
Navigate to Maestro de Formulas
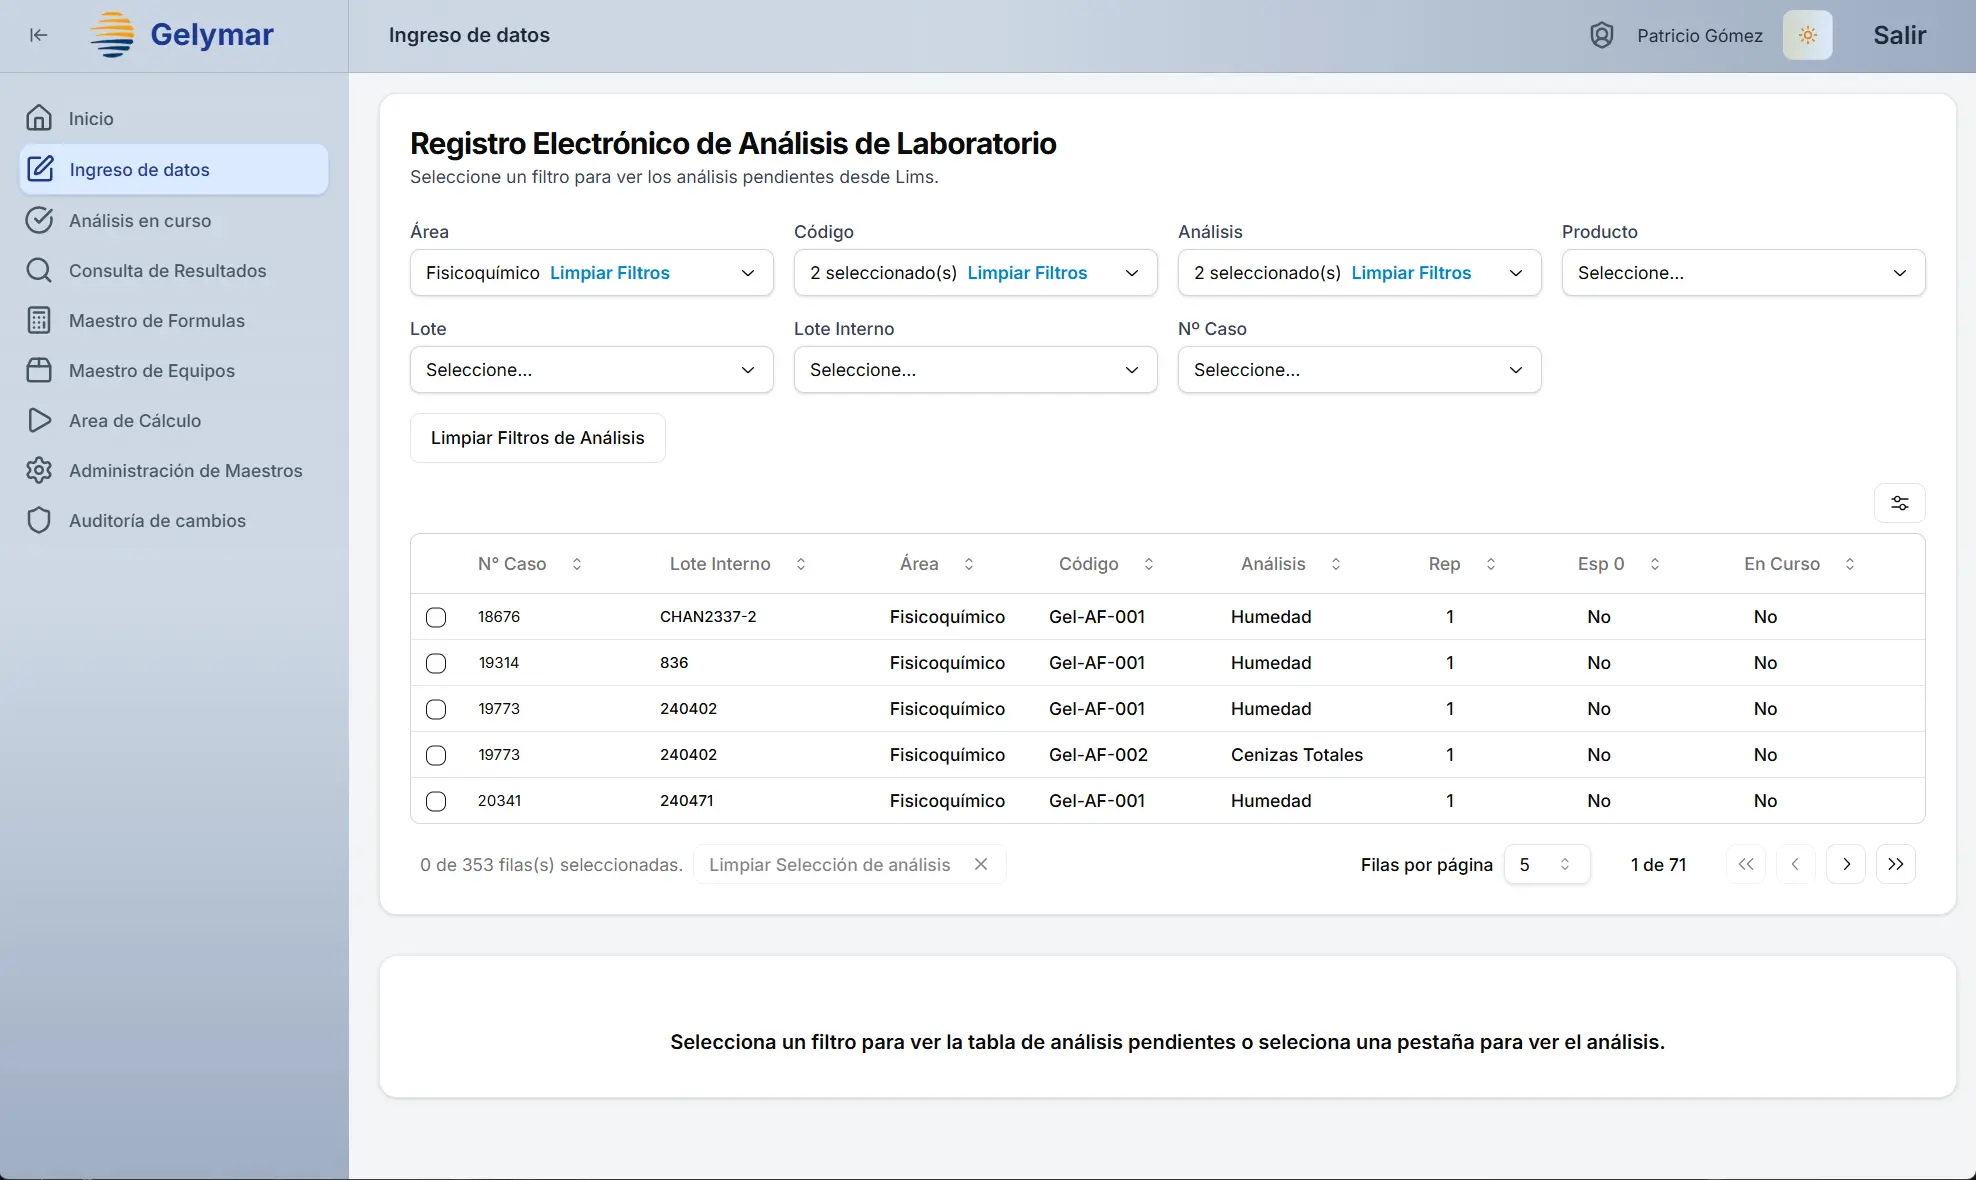(x=156, y=321)
